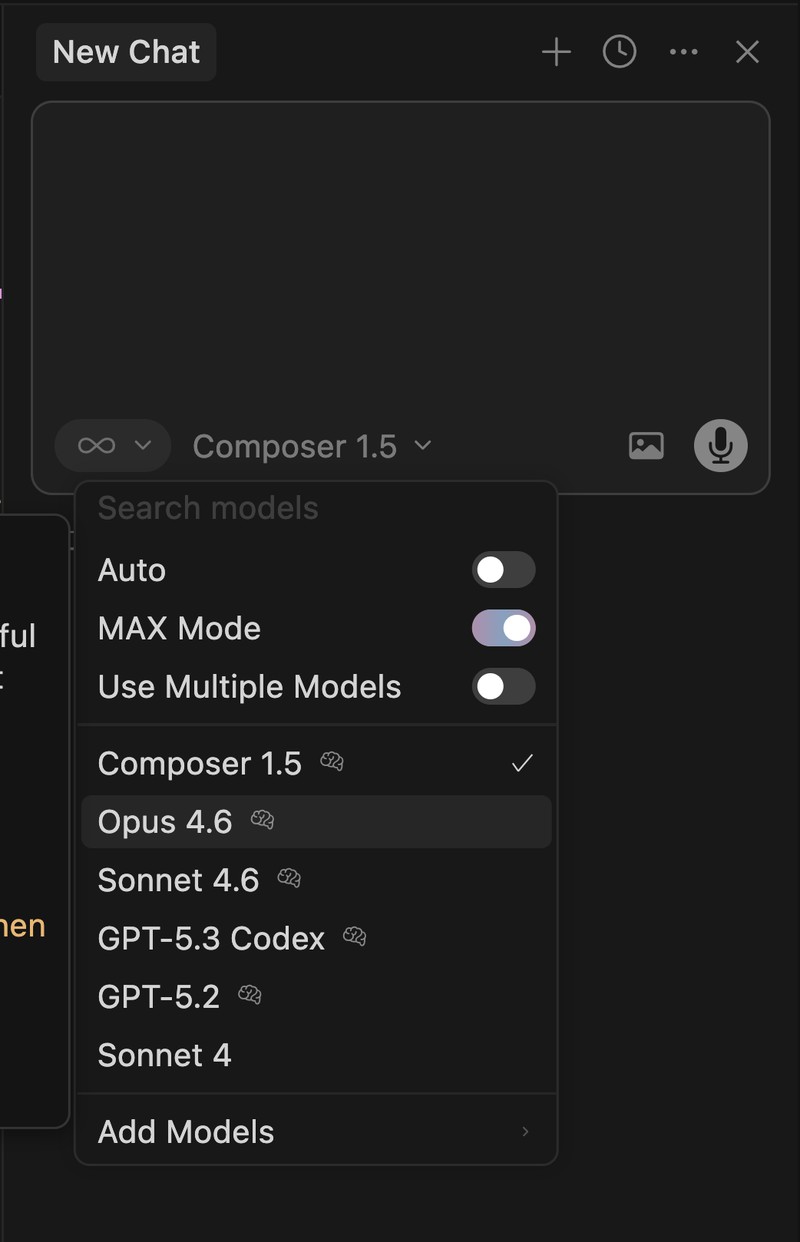This screenshot has width=800, height=1242.
Task: Click brain icon beside GPT-5.3 Codex
Action: click(x=355, y=938)
